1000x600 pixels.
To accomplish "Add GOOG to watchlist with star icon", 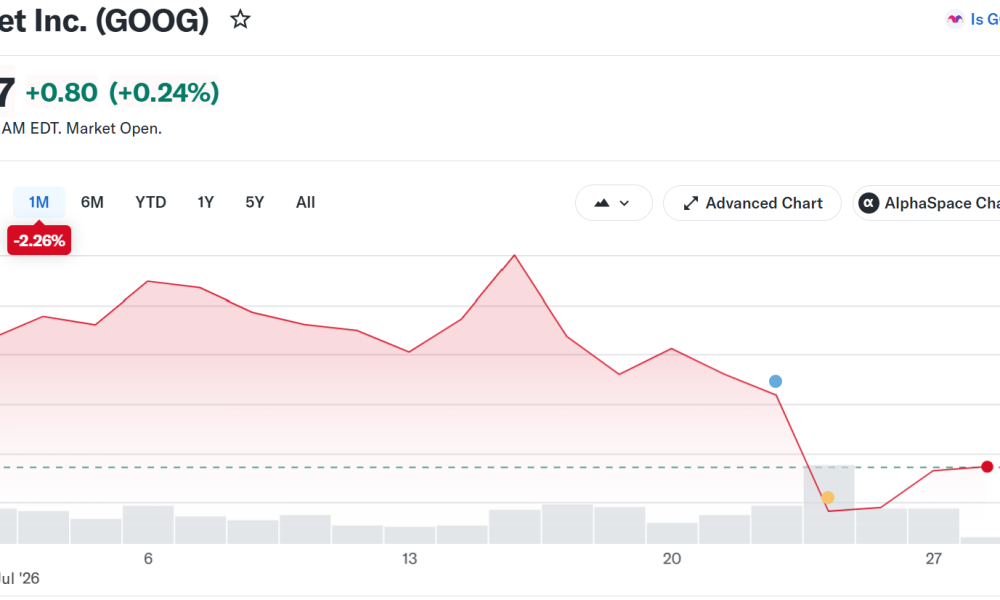I will (240, 20).
